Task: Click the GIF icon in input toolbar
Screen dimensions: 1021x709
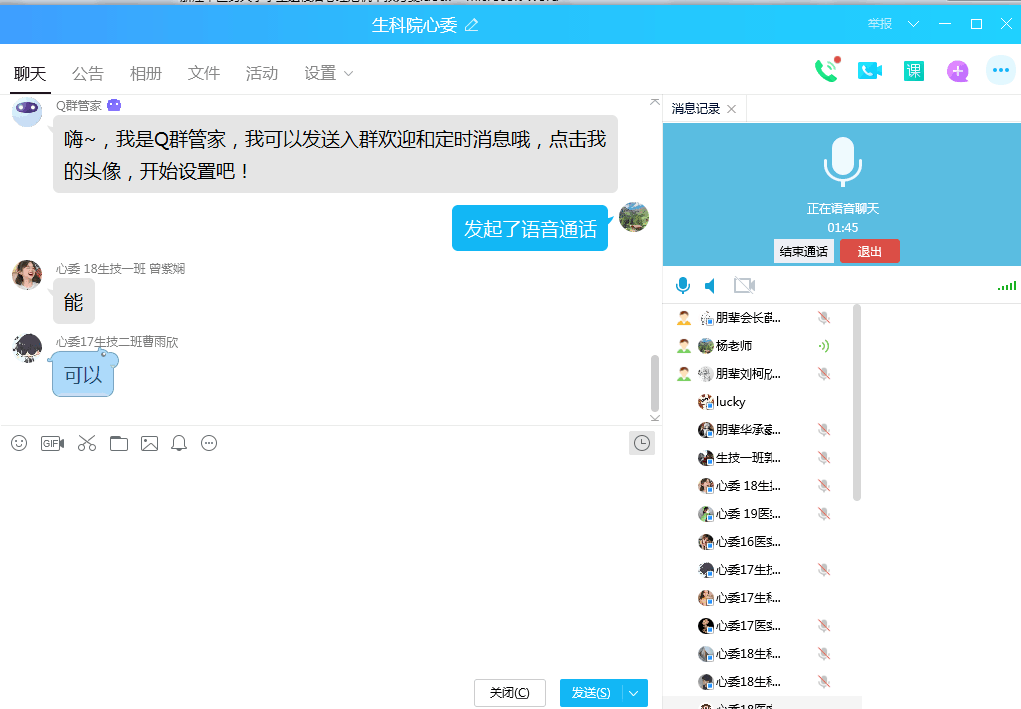Action: 52,443
